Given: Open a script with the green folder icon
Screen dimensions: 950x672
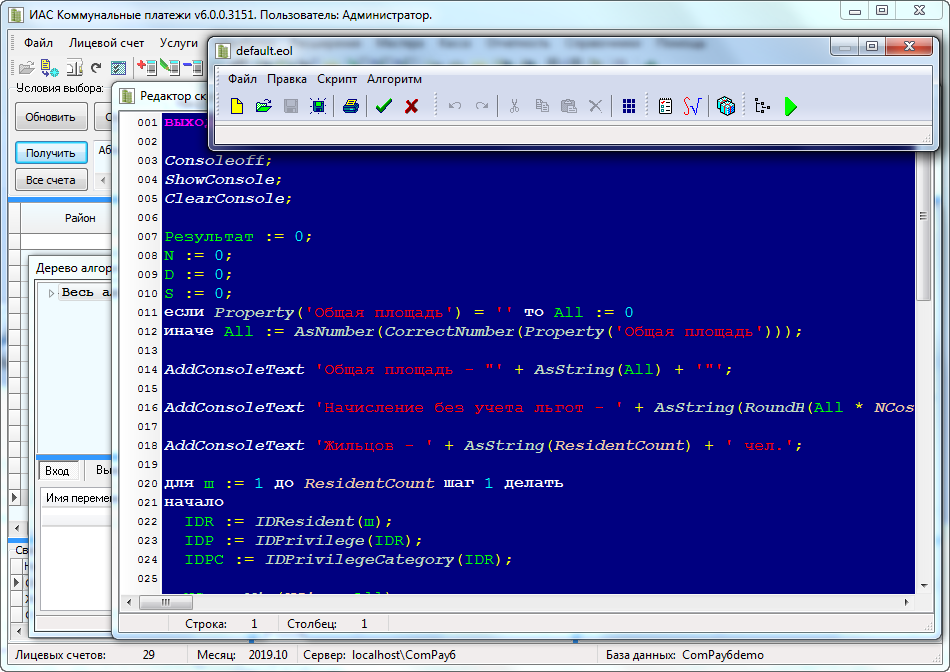Looking at the screenshot, I should tap(263, 106).
